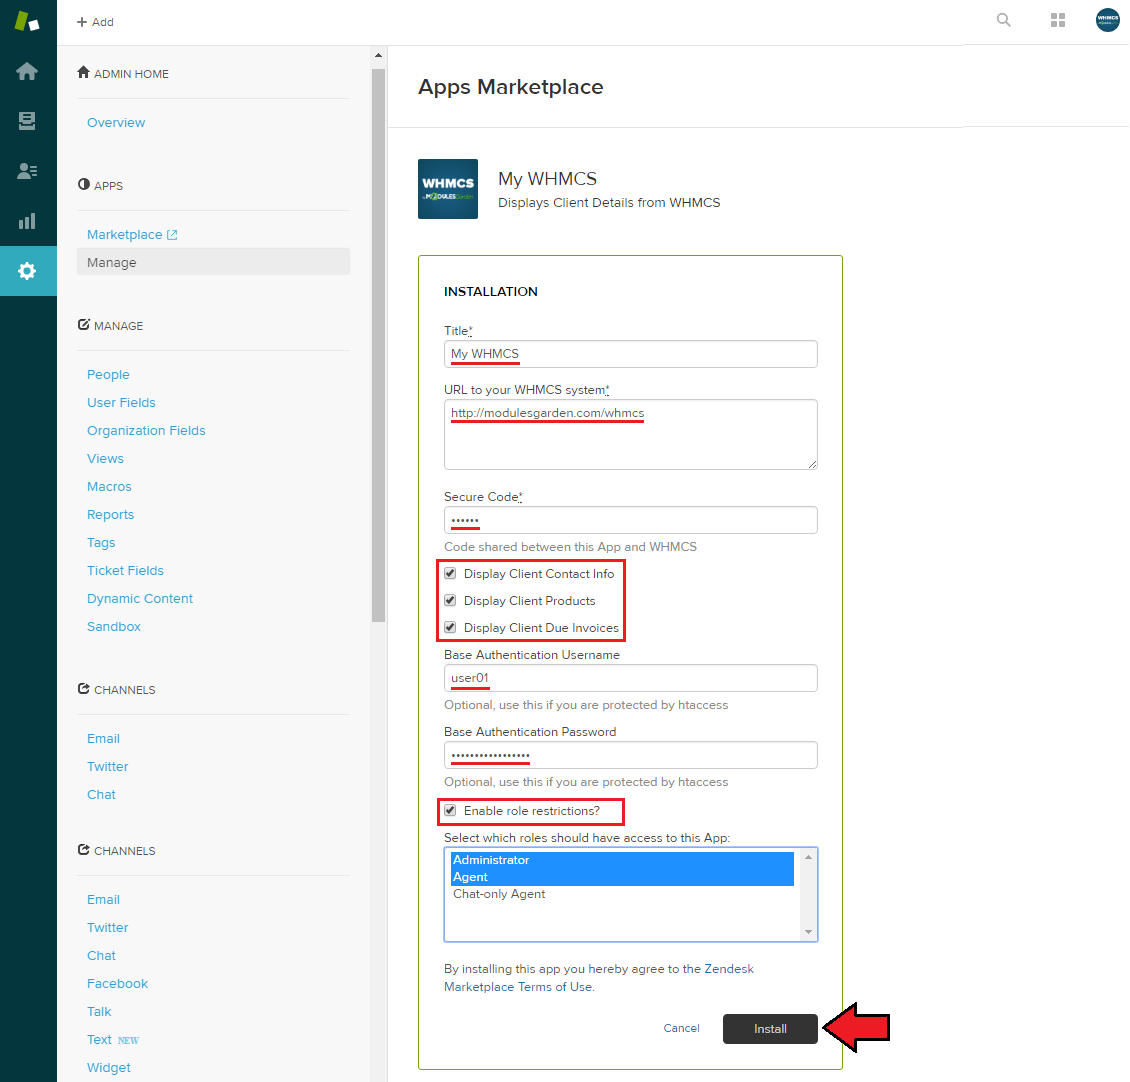Open the products grid icon
This screenshot has height=1082, width=1130.
point(1057,20)
